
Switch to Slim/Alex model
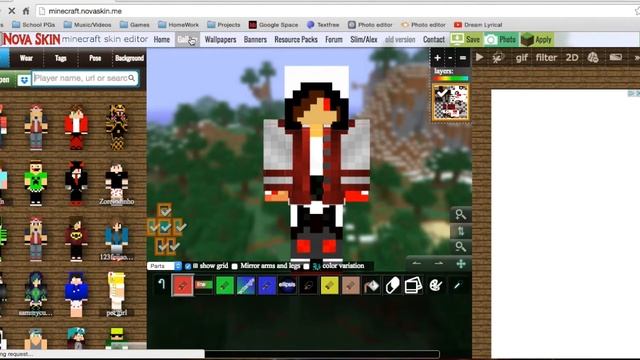coord(364,40)
